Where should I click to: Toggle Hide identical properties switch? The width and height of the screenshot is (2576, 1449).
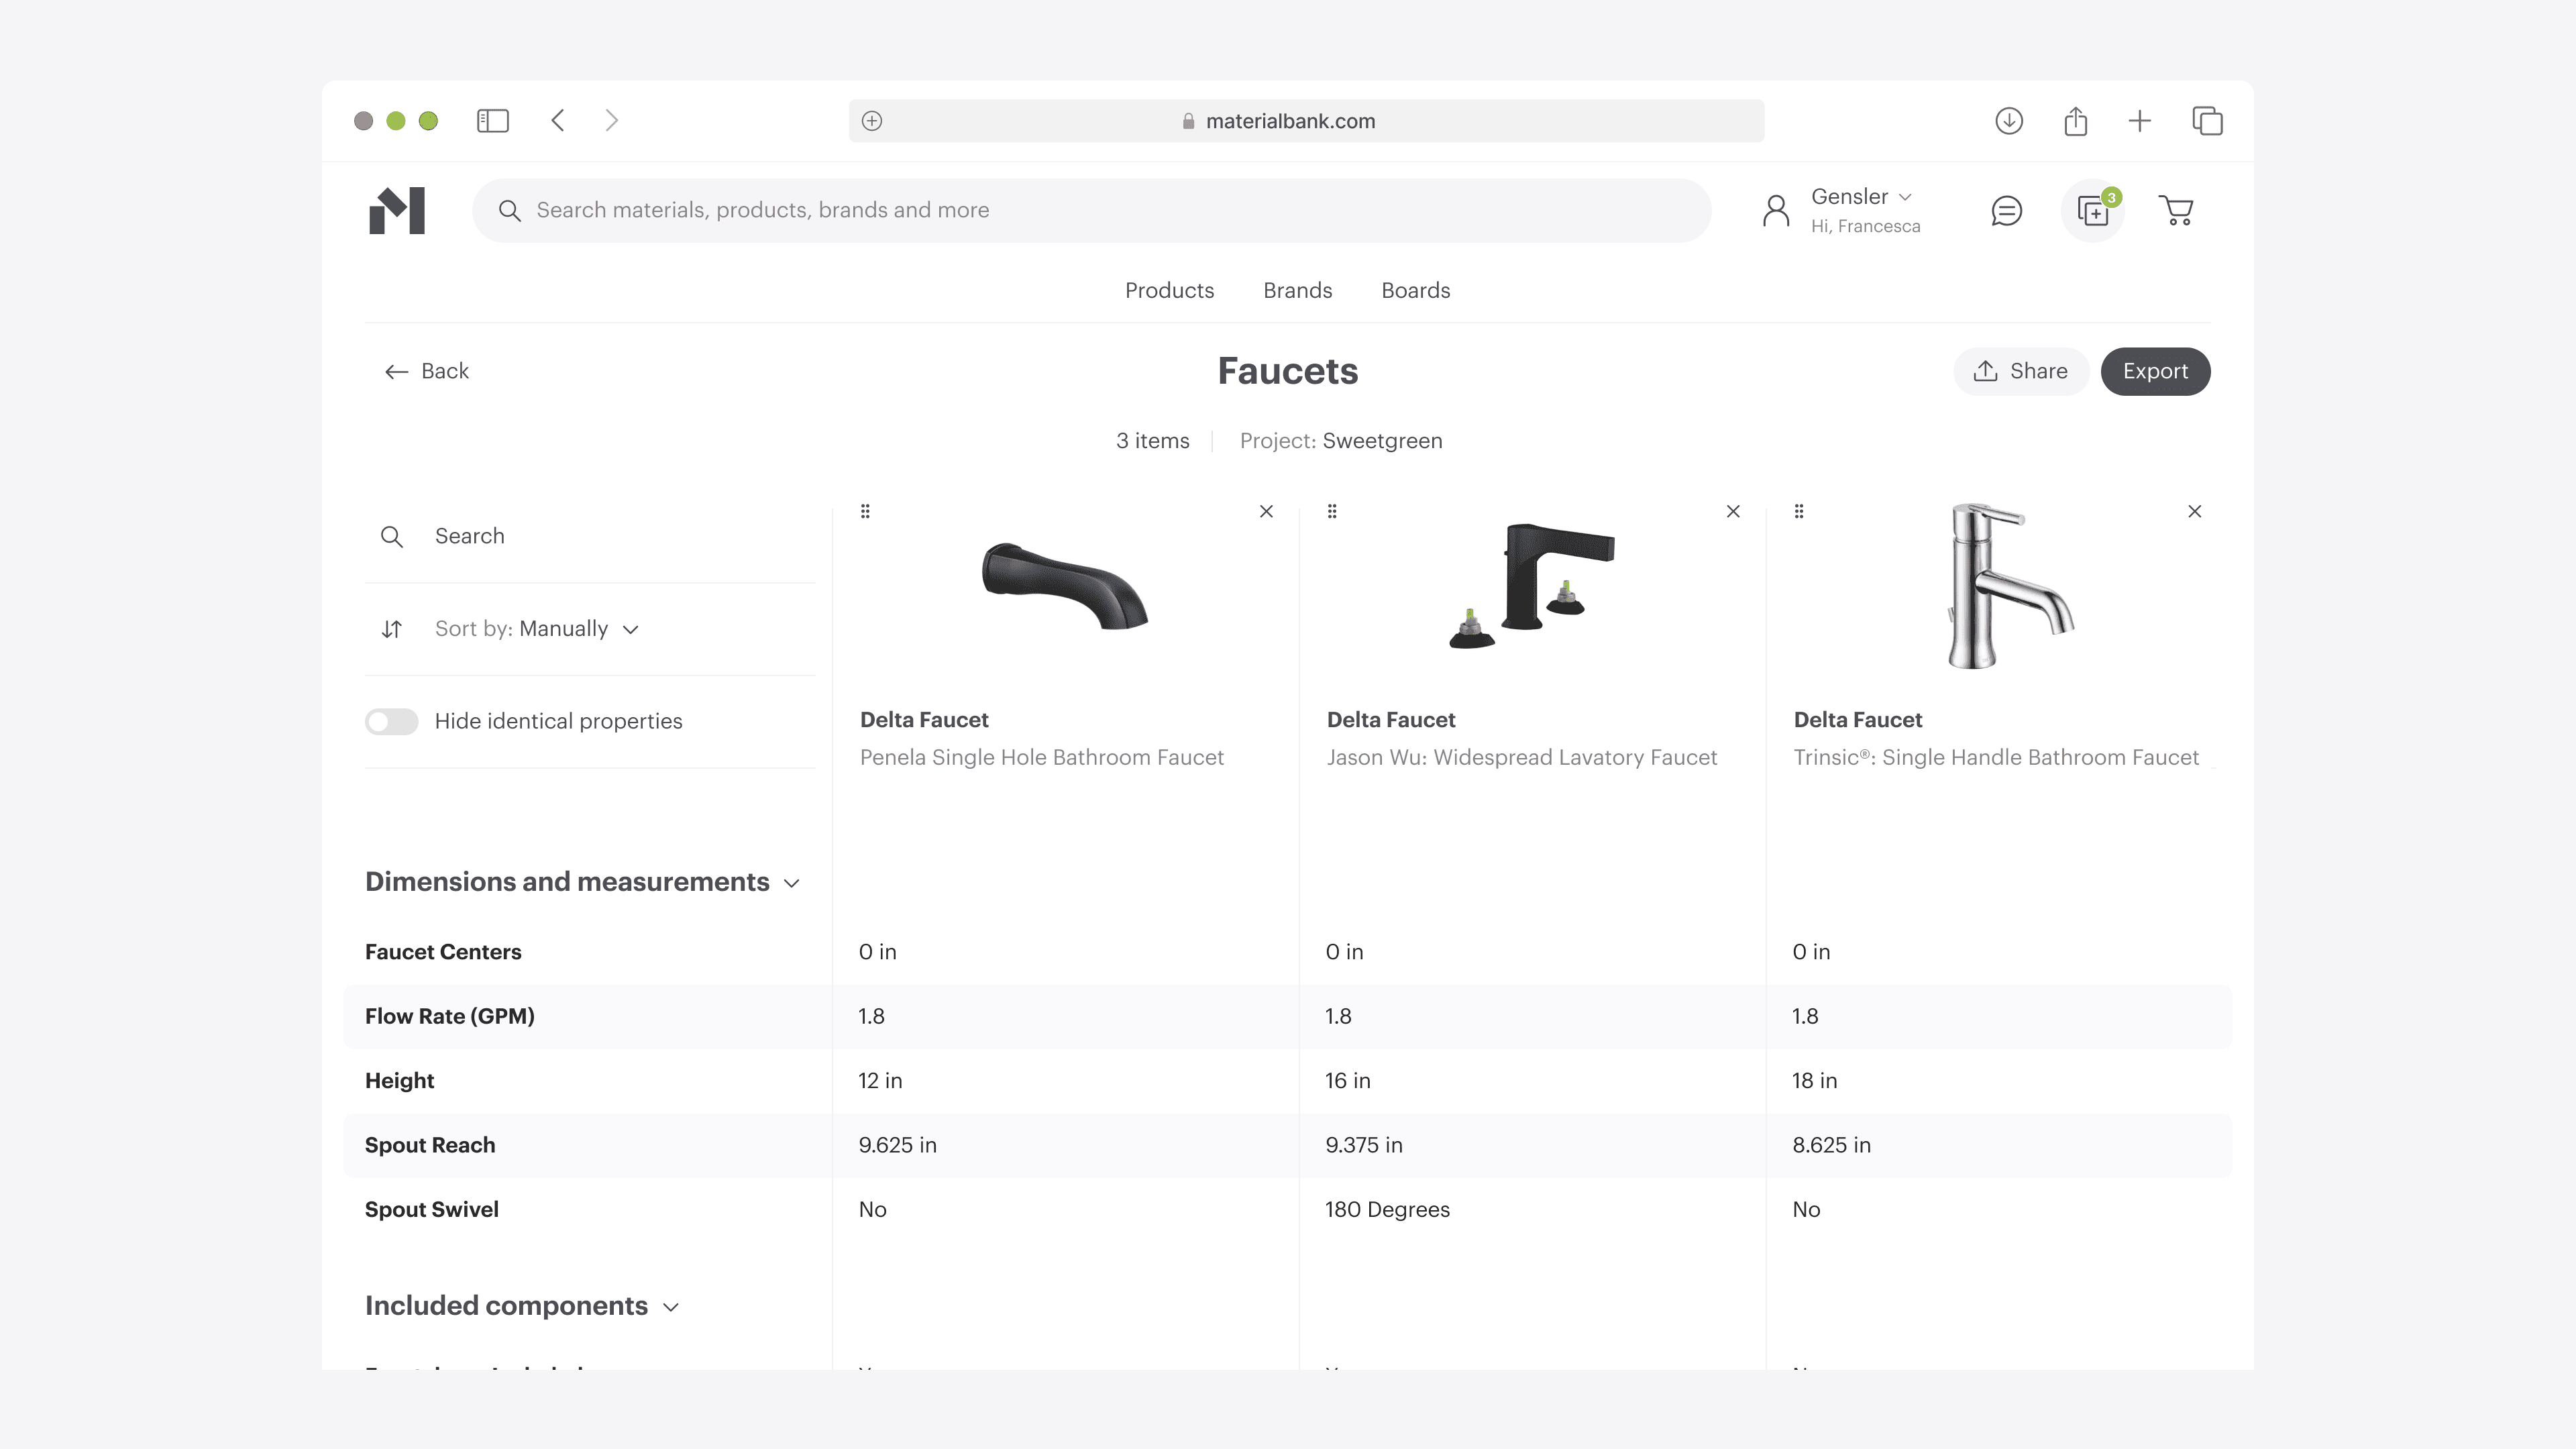391,721
